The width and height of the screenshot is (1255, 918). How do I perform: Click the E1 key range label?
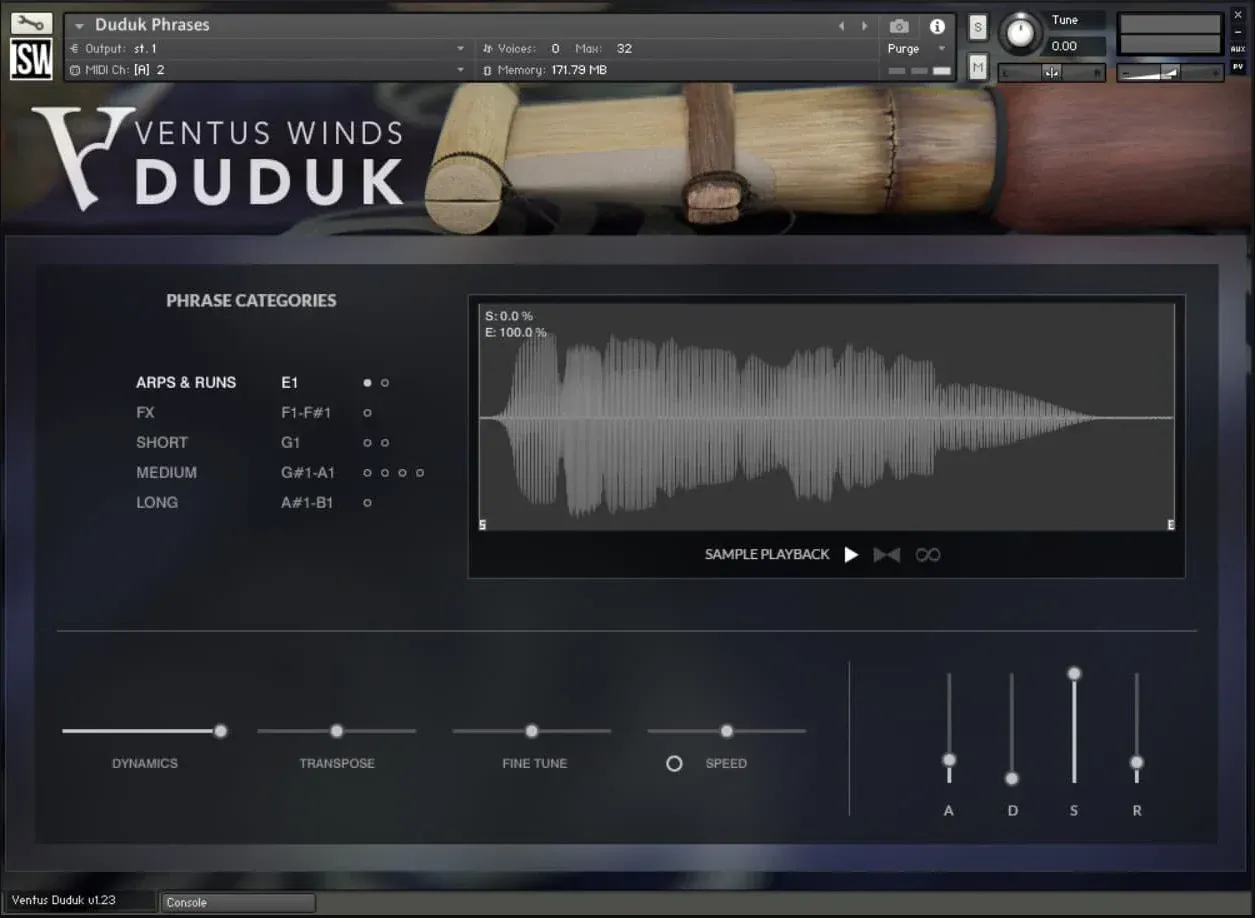coord(290,382)
